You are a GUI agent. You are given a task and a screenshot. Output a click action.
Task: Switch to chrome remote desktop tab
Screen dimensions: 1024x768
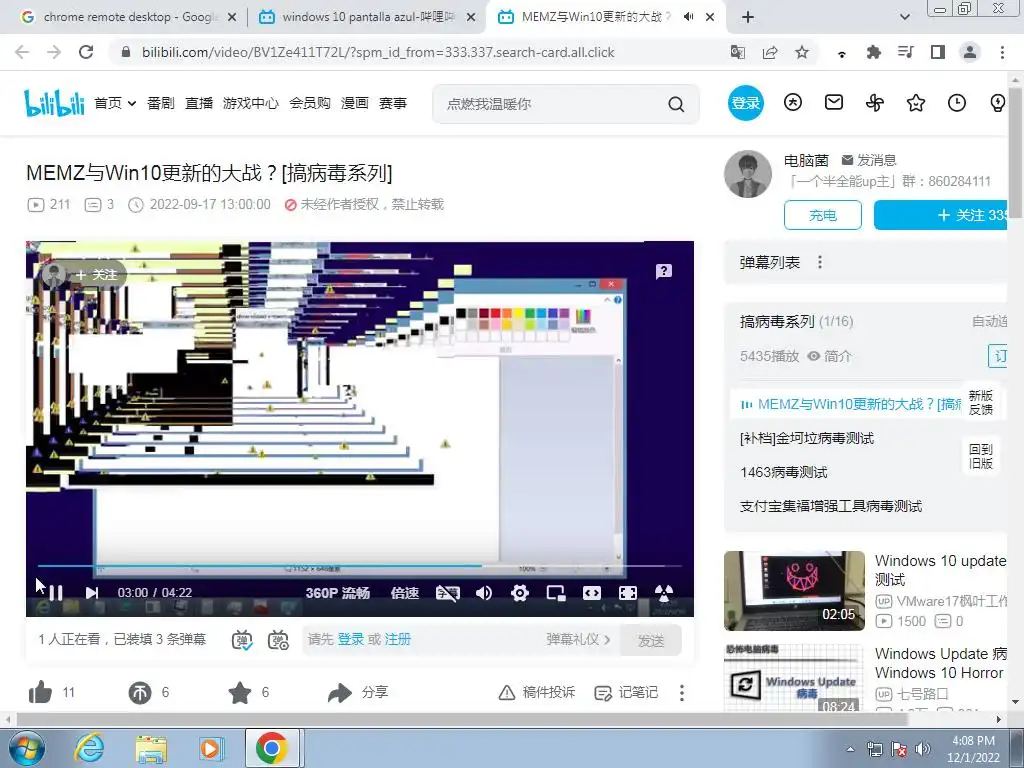click(x=128, y=17)
